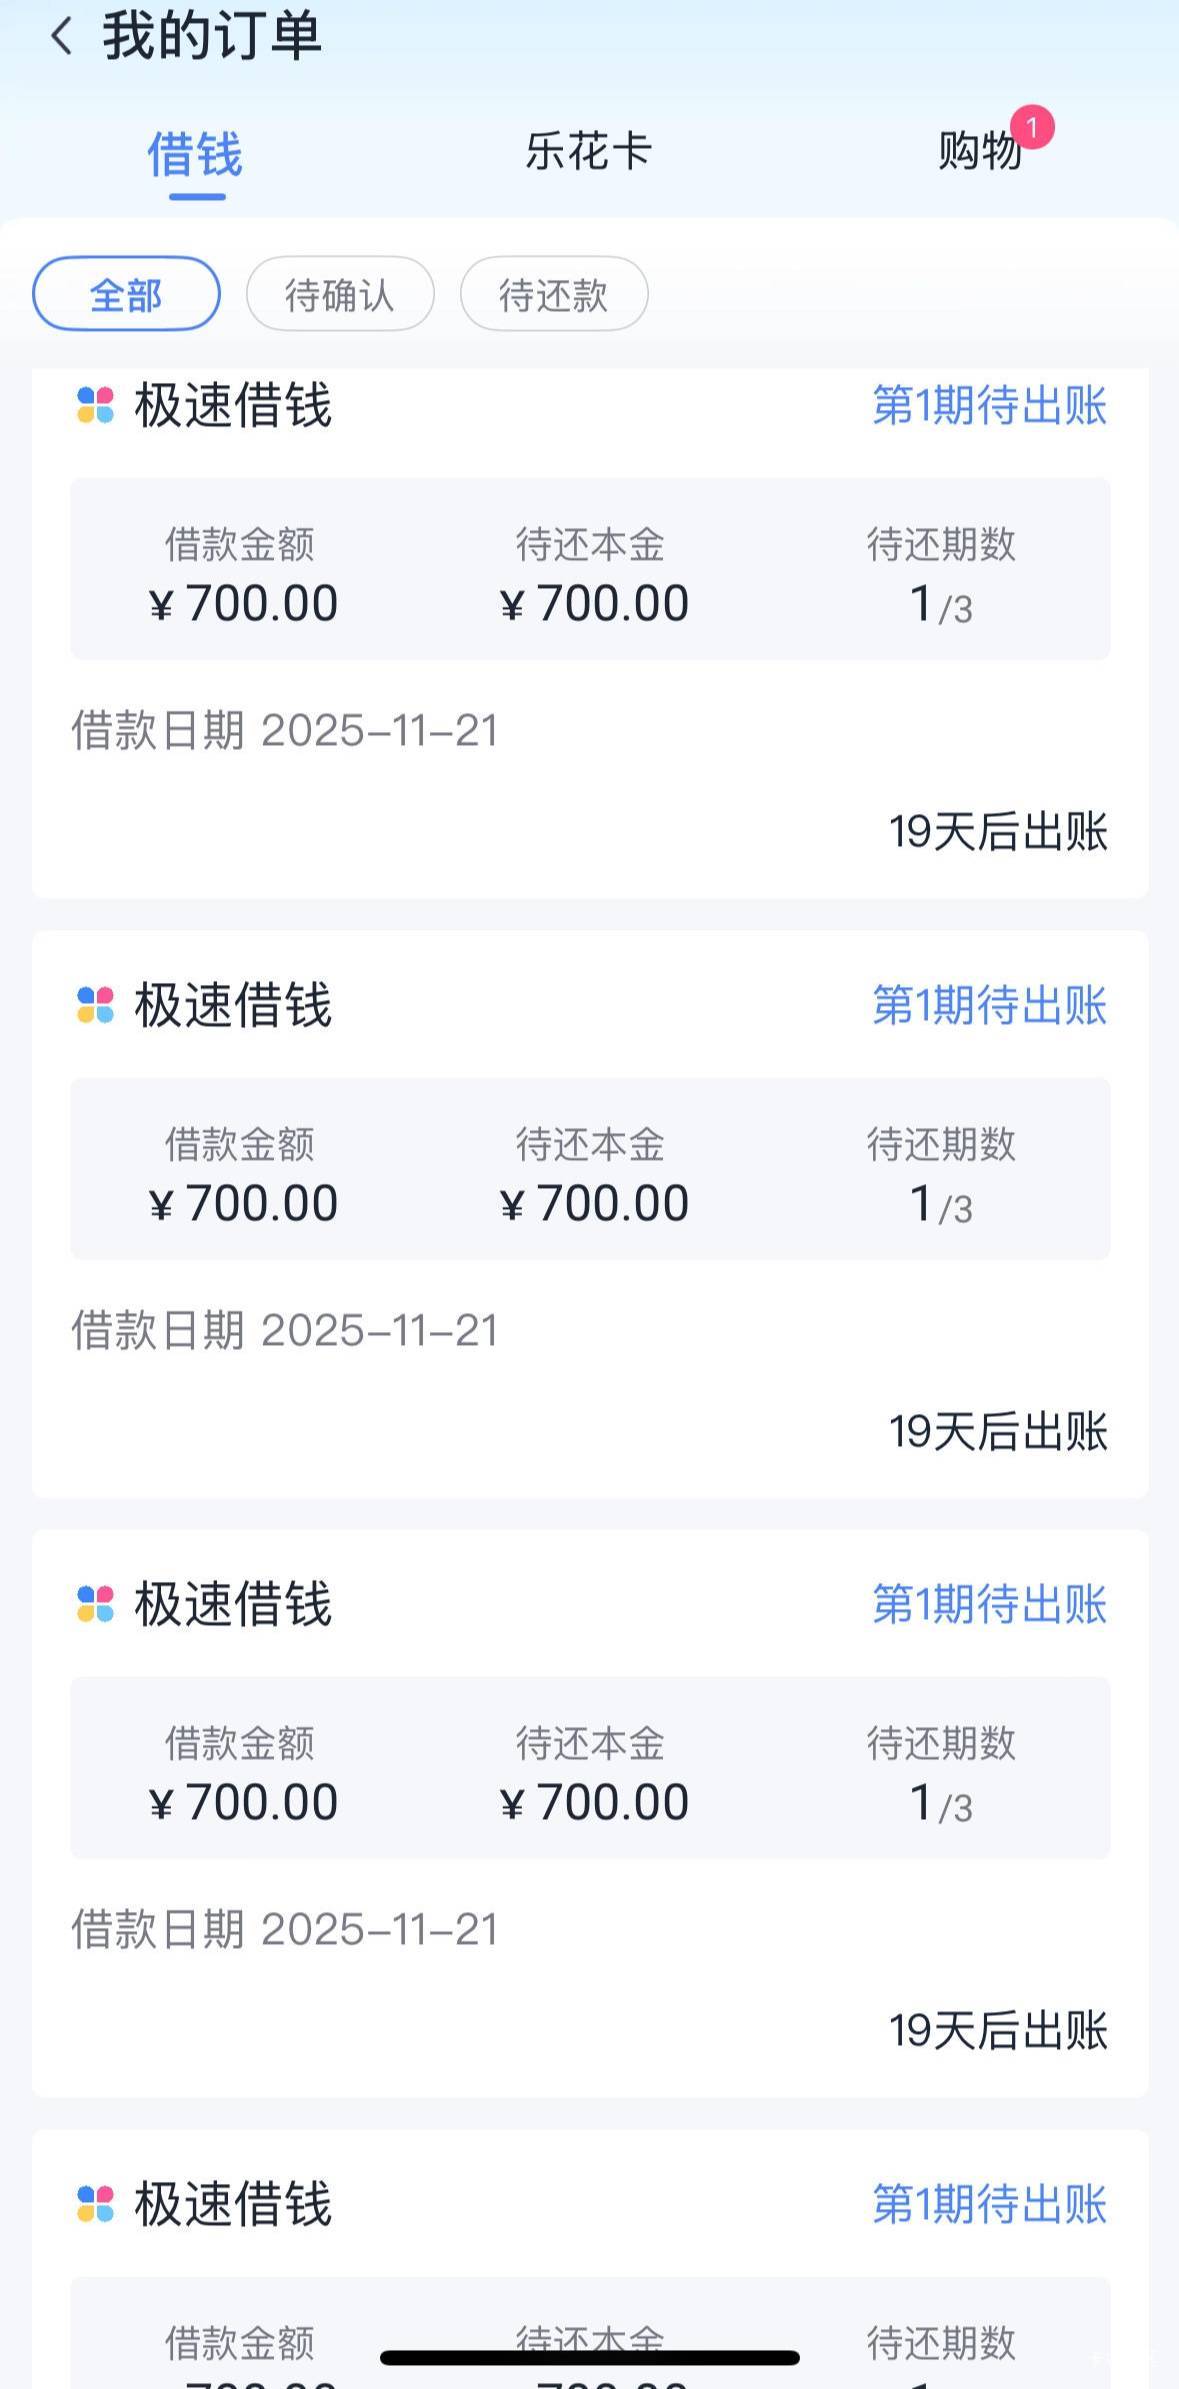This screenshot has height=2389, width=1179.
Task: Open first order's 第1期待出账 status link
Action: coord(989,406)
